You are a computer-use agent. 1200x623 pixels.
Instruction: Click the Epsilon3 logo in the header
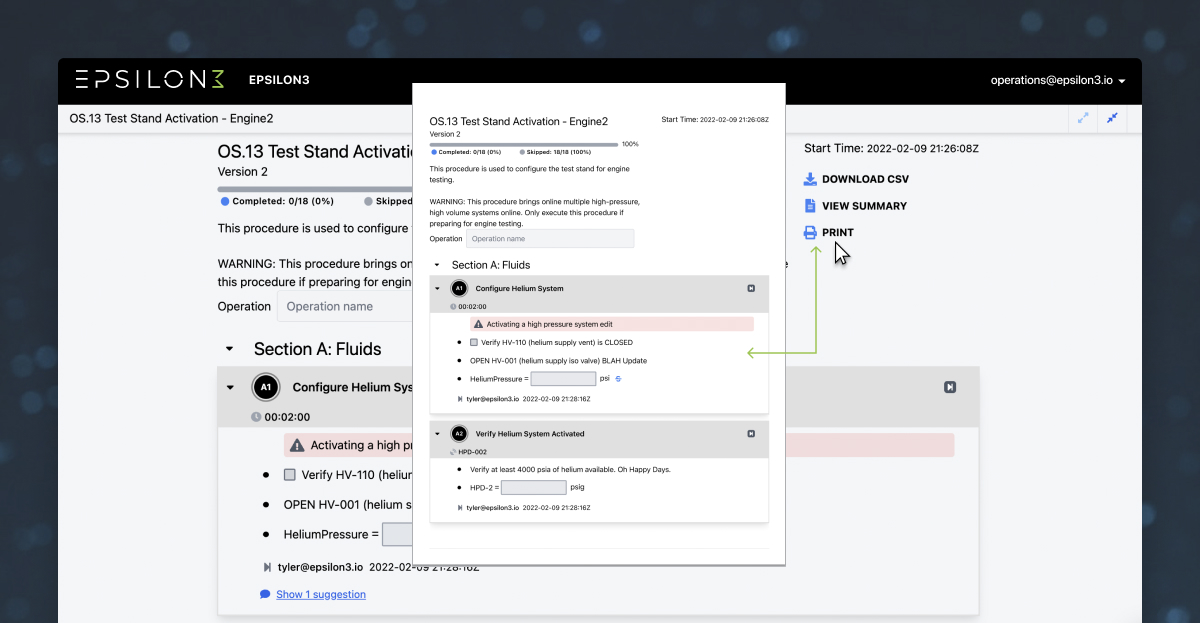tap(150, 80)
